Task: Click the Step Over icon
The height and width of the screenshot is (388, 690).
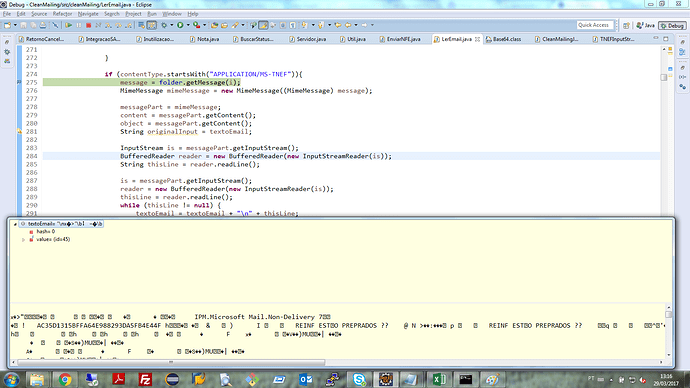Action: click(118, 25)
